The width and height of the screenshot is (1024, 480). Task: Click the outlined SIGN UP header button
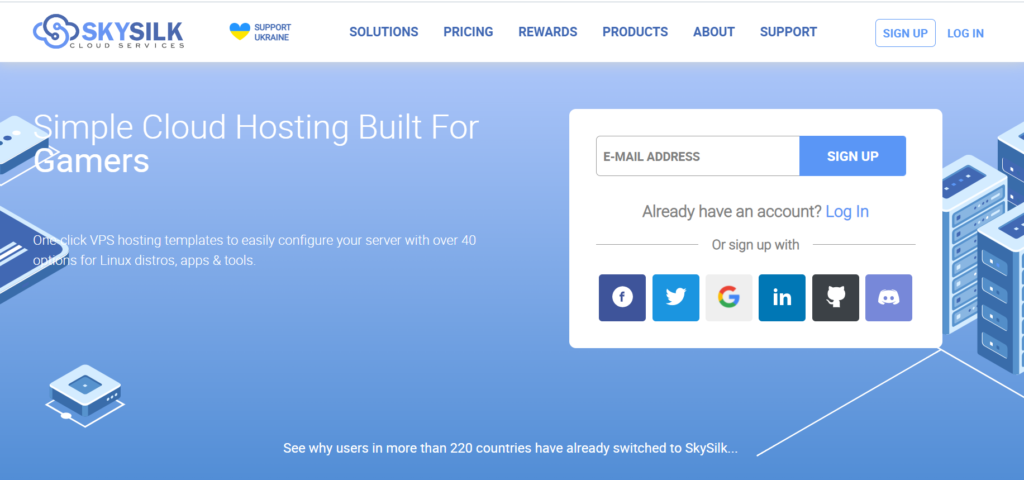pyautogui.click(x=905, y=33)
